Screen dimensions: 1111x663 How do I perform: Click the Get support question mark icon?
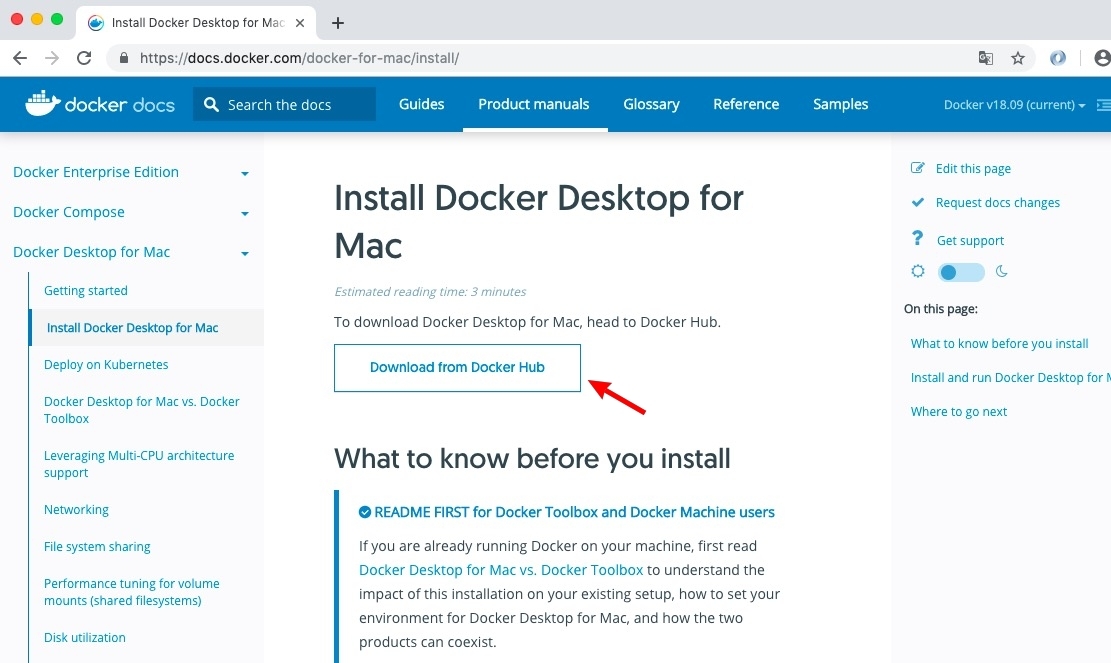click(918, 238)
